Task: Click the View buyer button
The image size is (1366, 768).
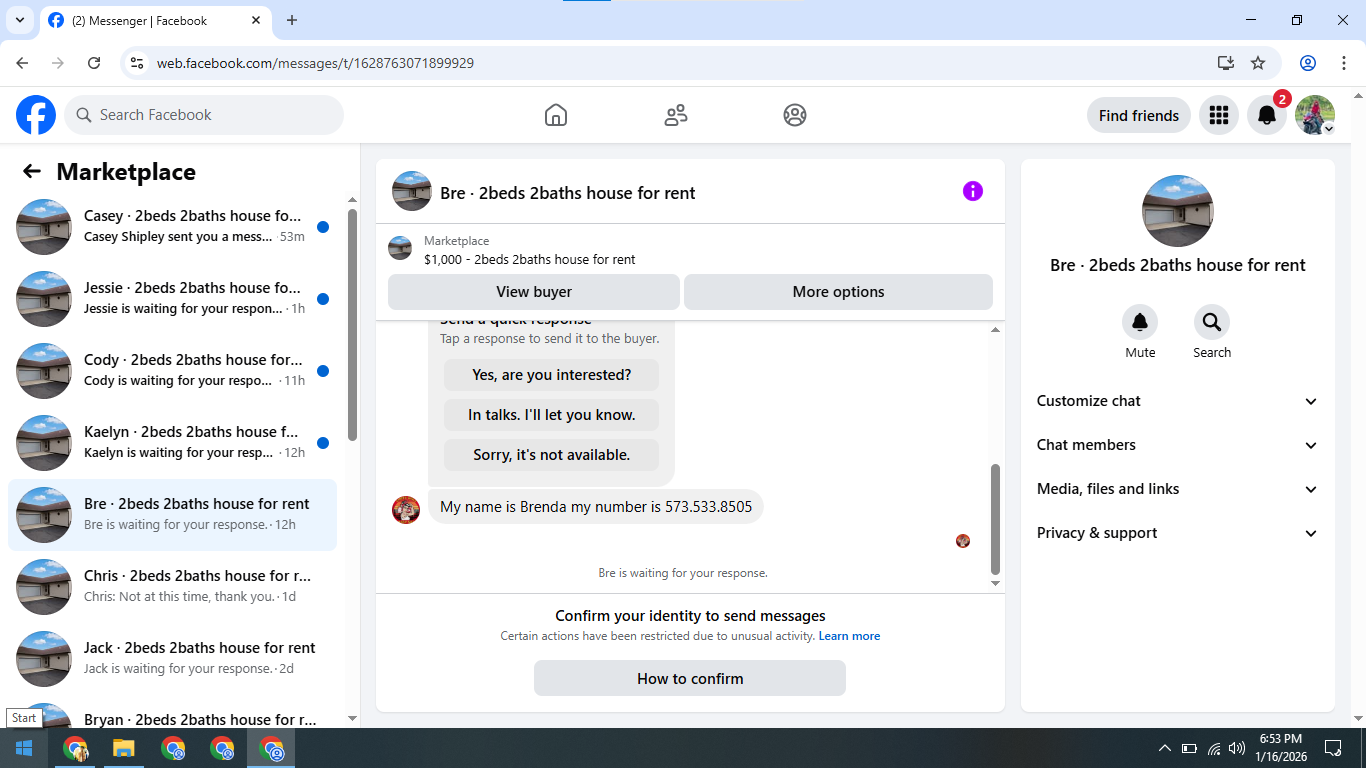Action: pyautogui.click(x=534, y=292)
